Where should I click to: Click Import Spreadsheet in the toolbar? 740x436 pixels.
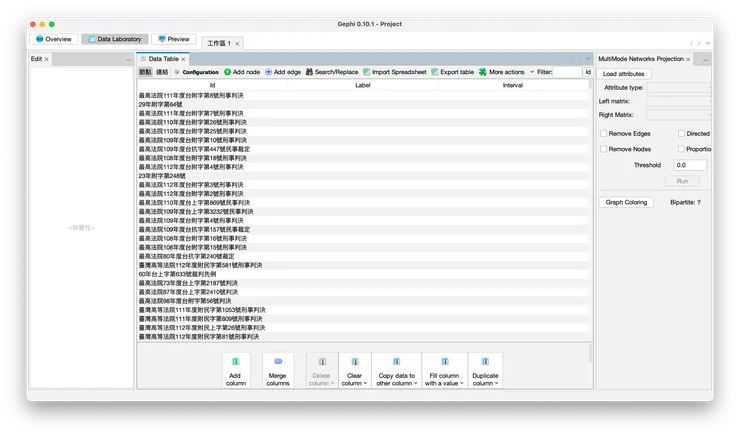point(395,72)
